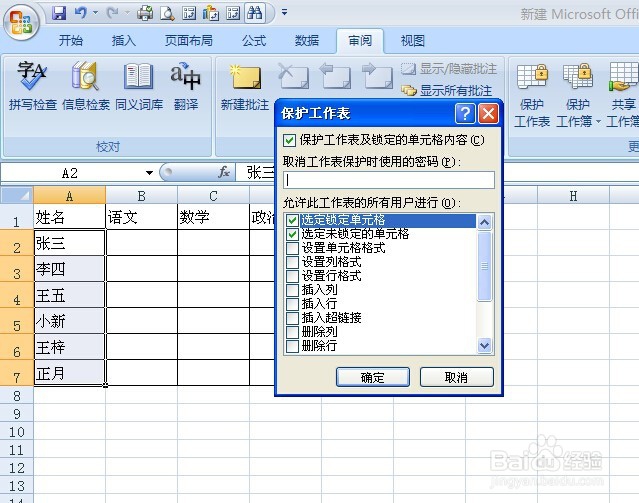The width and height of the screenshot is (639, 503).
Task: Customize the quick access toolbar dropdown
Action: pyautogui.click(x=284, y=13)
